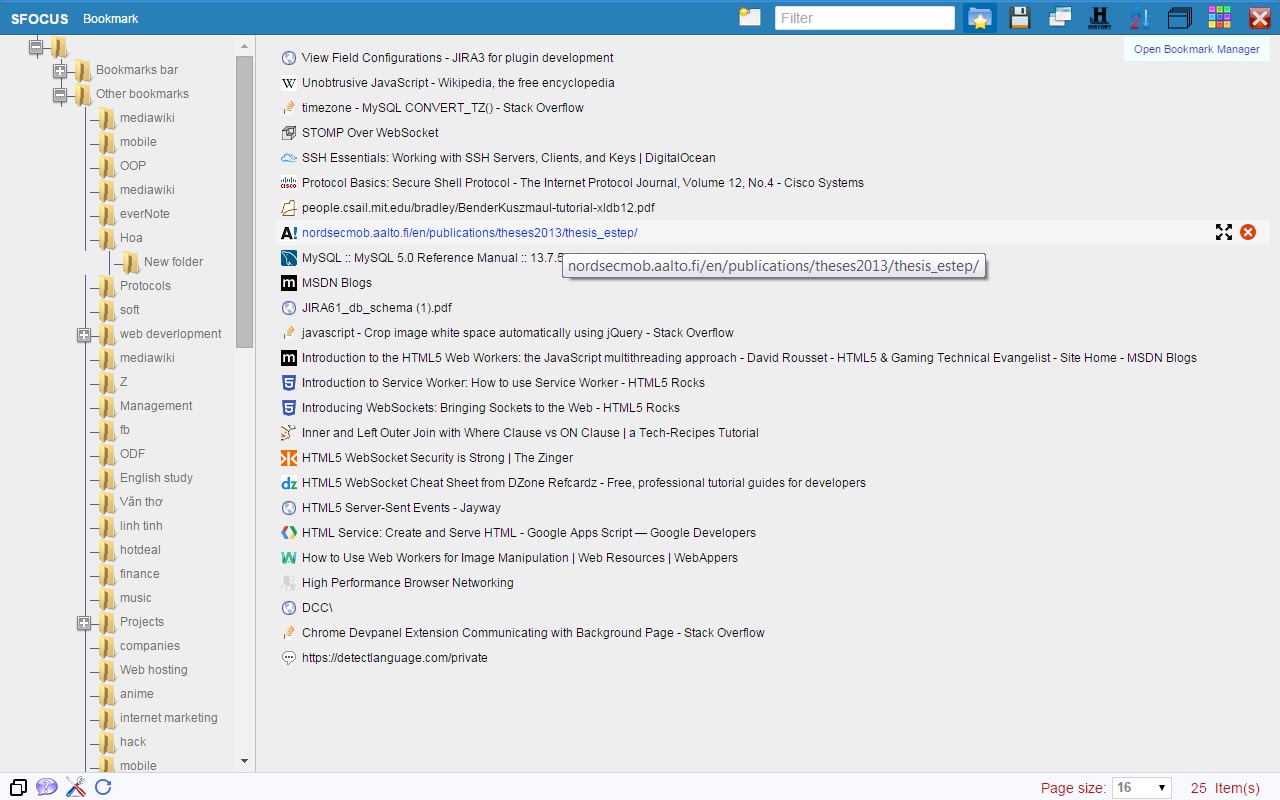Viewport: 1280px width, 800px height.
Task: Select the Other bookmarks tree item
Action: pyautogui.click(x=142, y=94)
